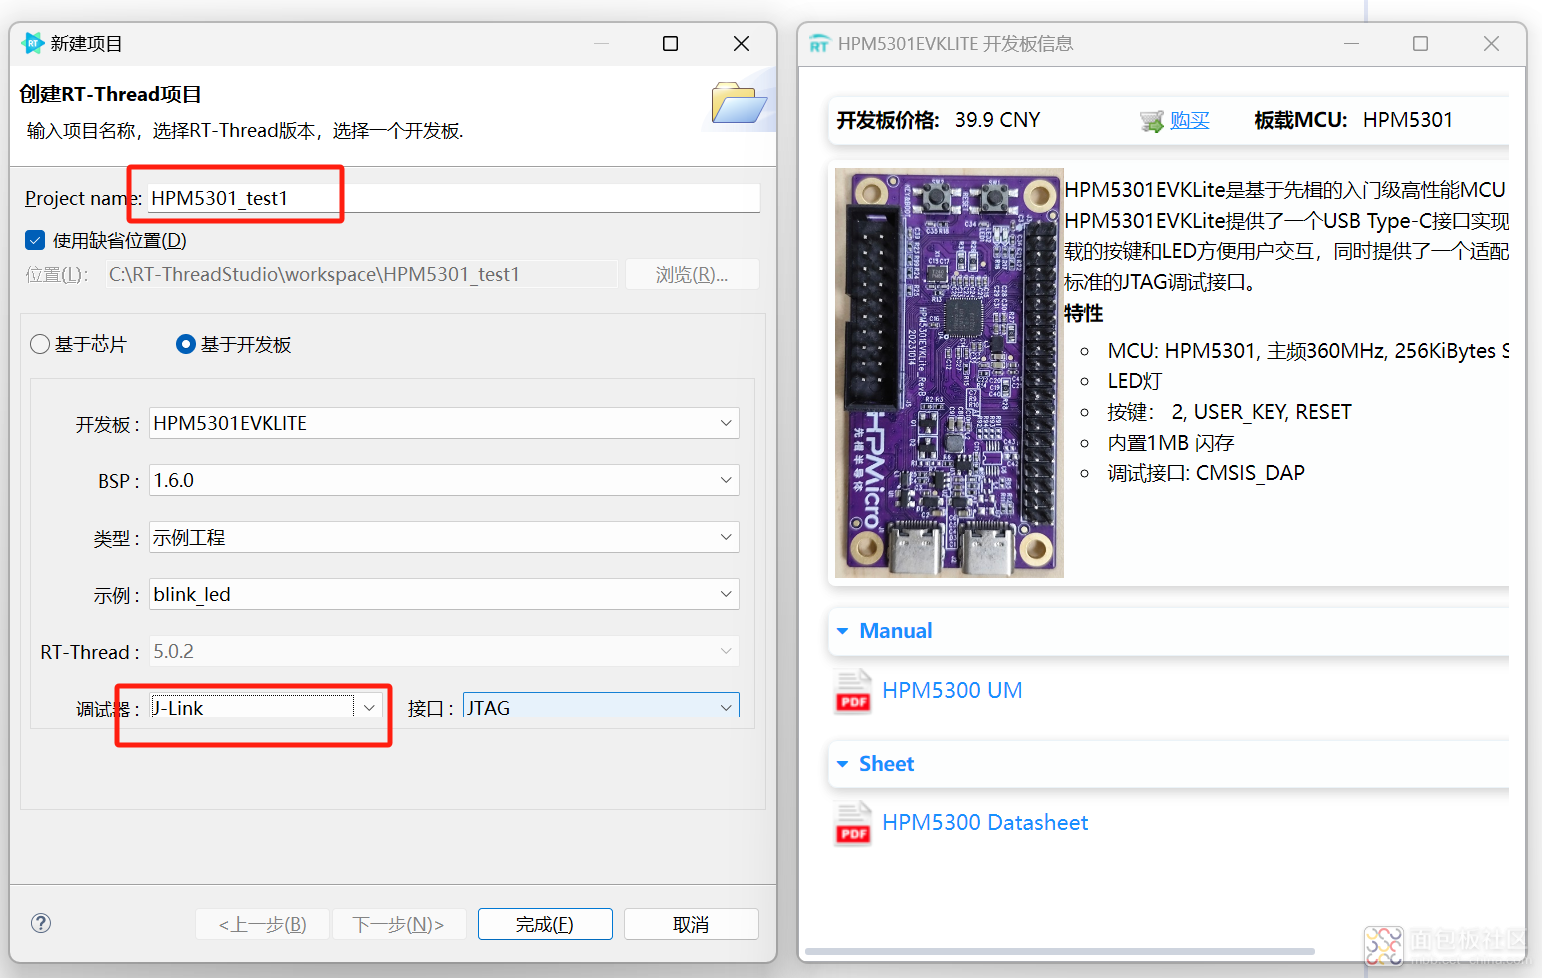Open the 示例 blink_led dropdown
This screenshot has height=978, width=1542.
(x=444, y=594)
